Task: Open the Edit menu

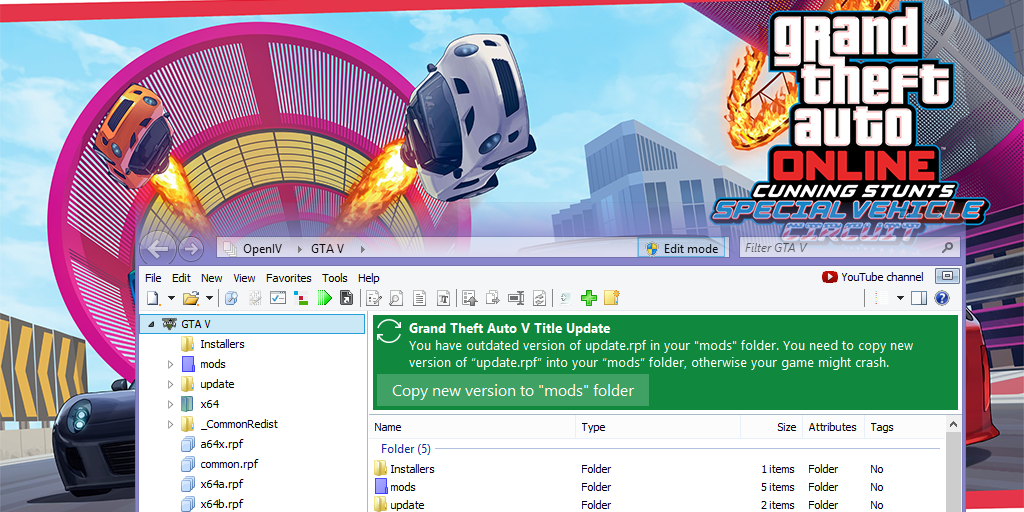Action: point(182,278)
